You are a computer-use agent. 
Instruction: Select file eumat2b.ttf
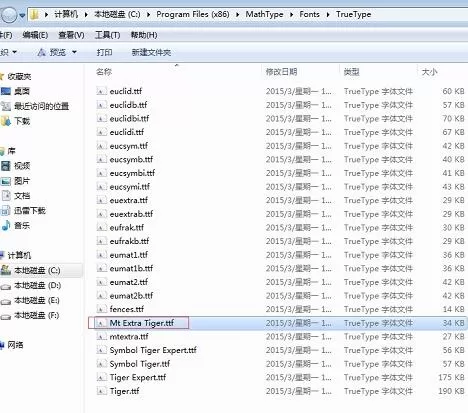tap(131, 295)
